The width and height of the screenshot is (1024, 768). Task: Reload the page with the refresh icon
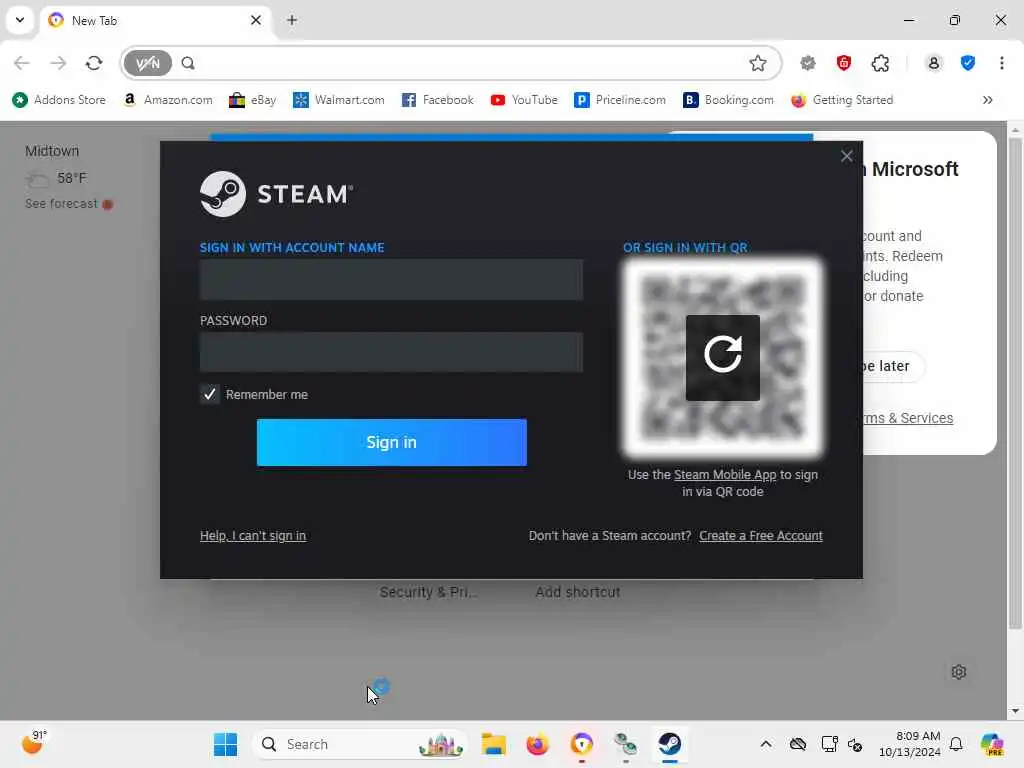94,63
